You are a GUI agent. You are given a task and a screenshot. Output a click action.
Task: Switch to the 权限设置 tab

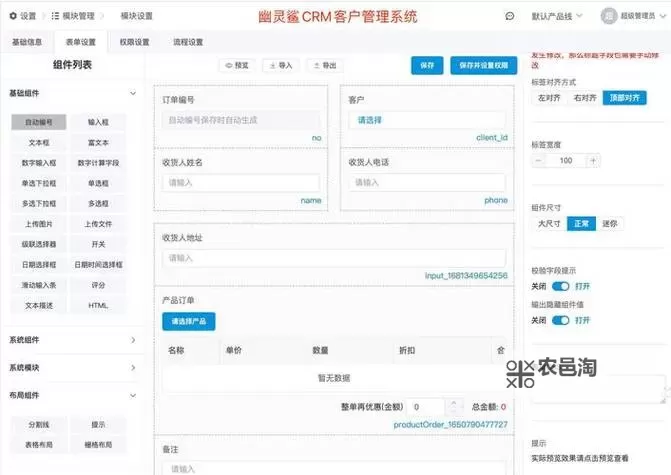[134, 42]
